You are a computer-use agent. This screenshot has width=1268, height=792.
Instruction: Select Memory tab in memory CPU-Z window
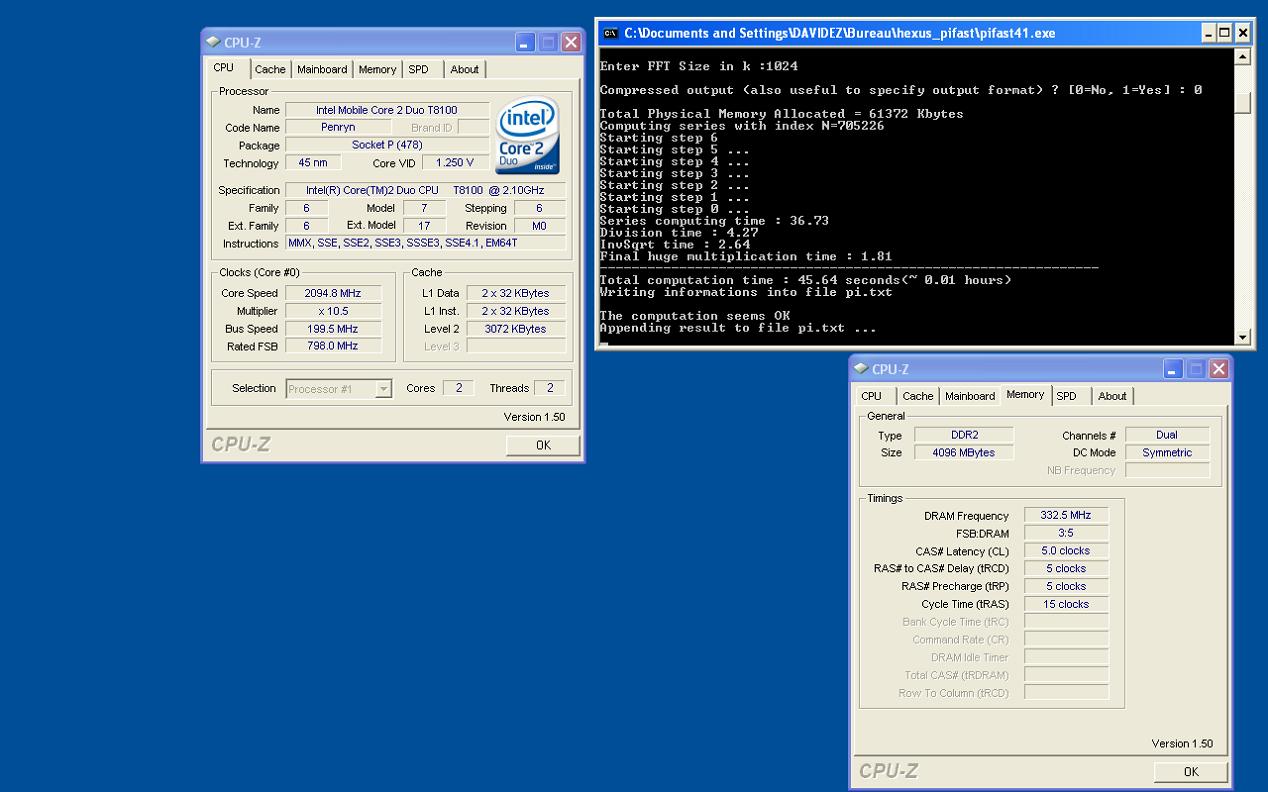point(1026,395)
